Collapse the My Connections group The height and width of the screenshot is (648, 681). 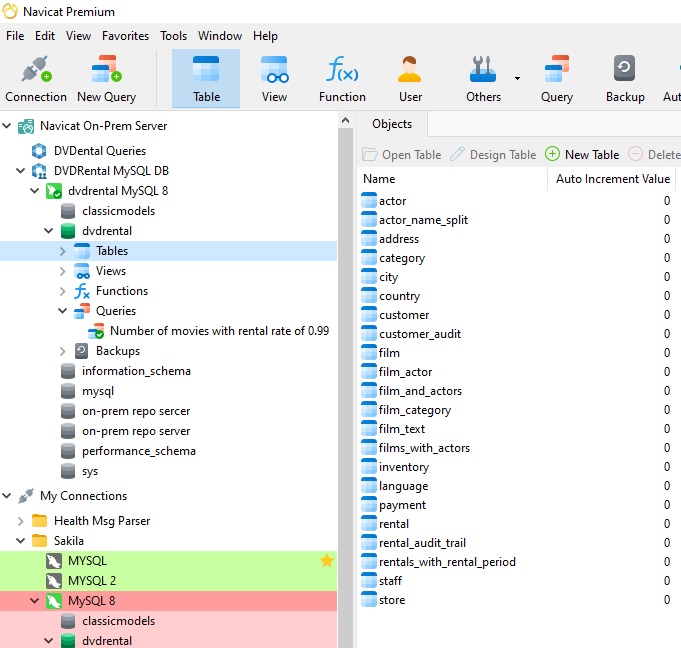pyautogui.click(x=7, y=496)
